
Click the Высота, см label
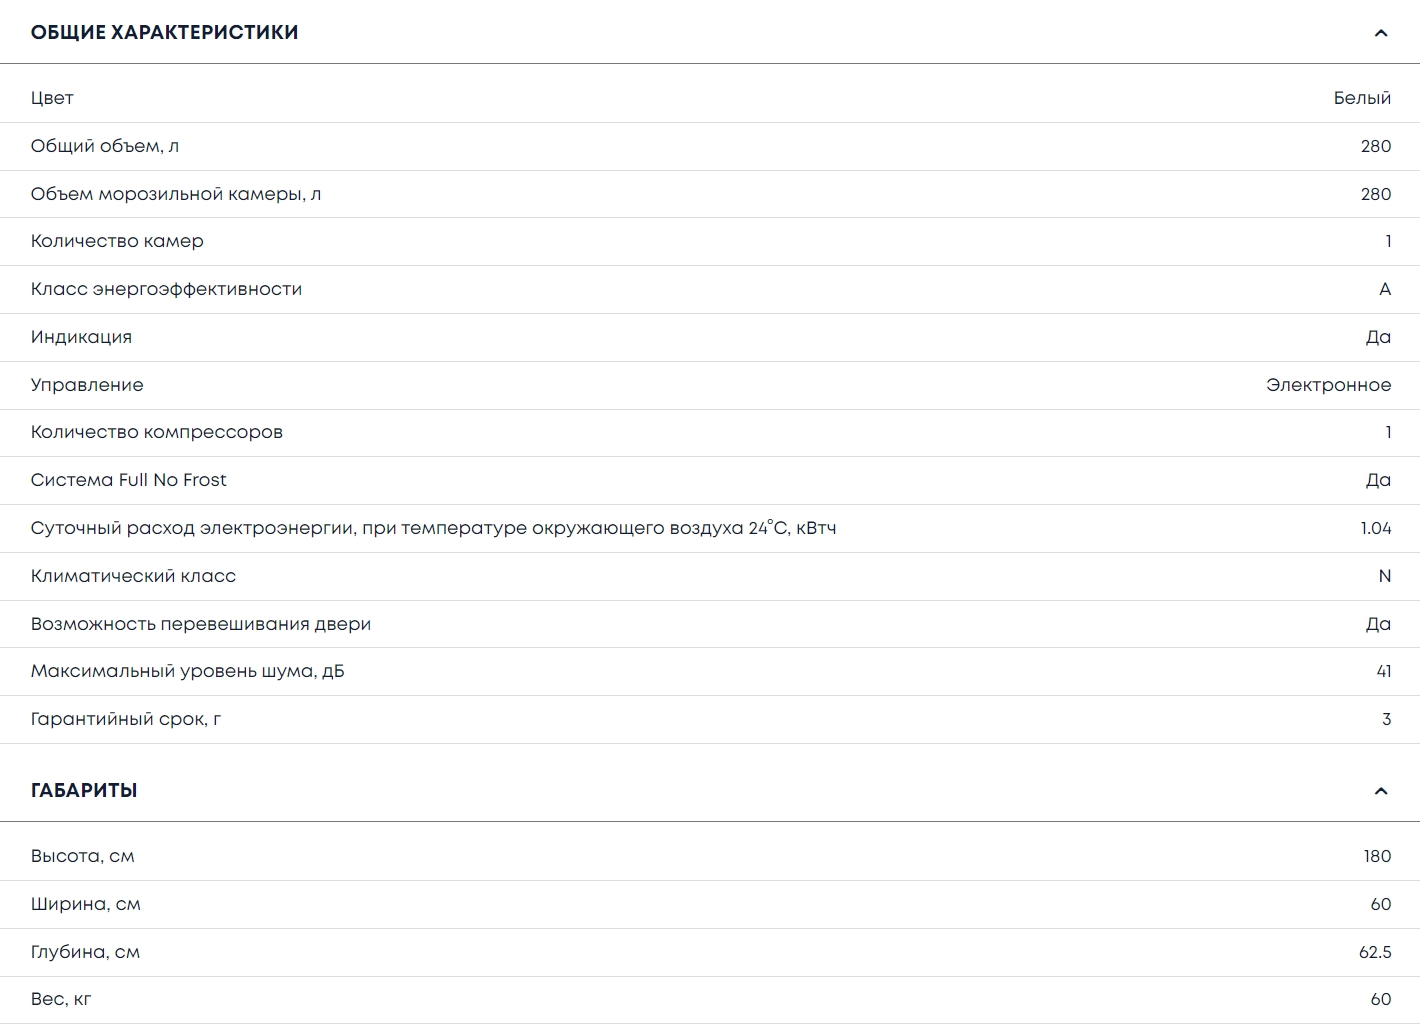pyautogui.click(x=82, y=856)
